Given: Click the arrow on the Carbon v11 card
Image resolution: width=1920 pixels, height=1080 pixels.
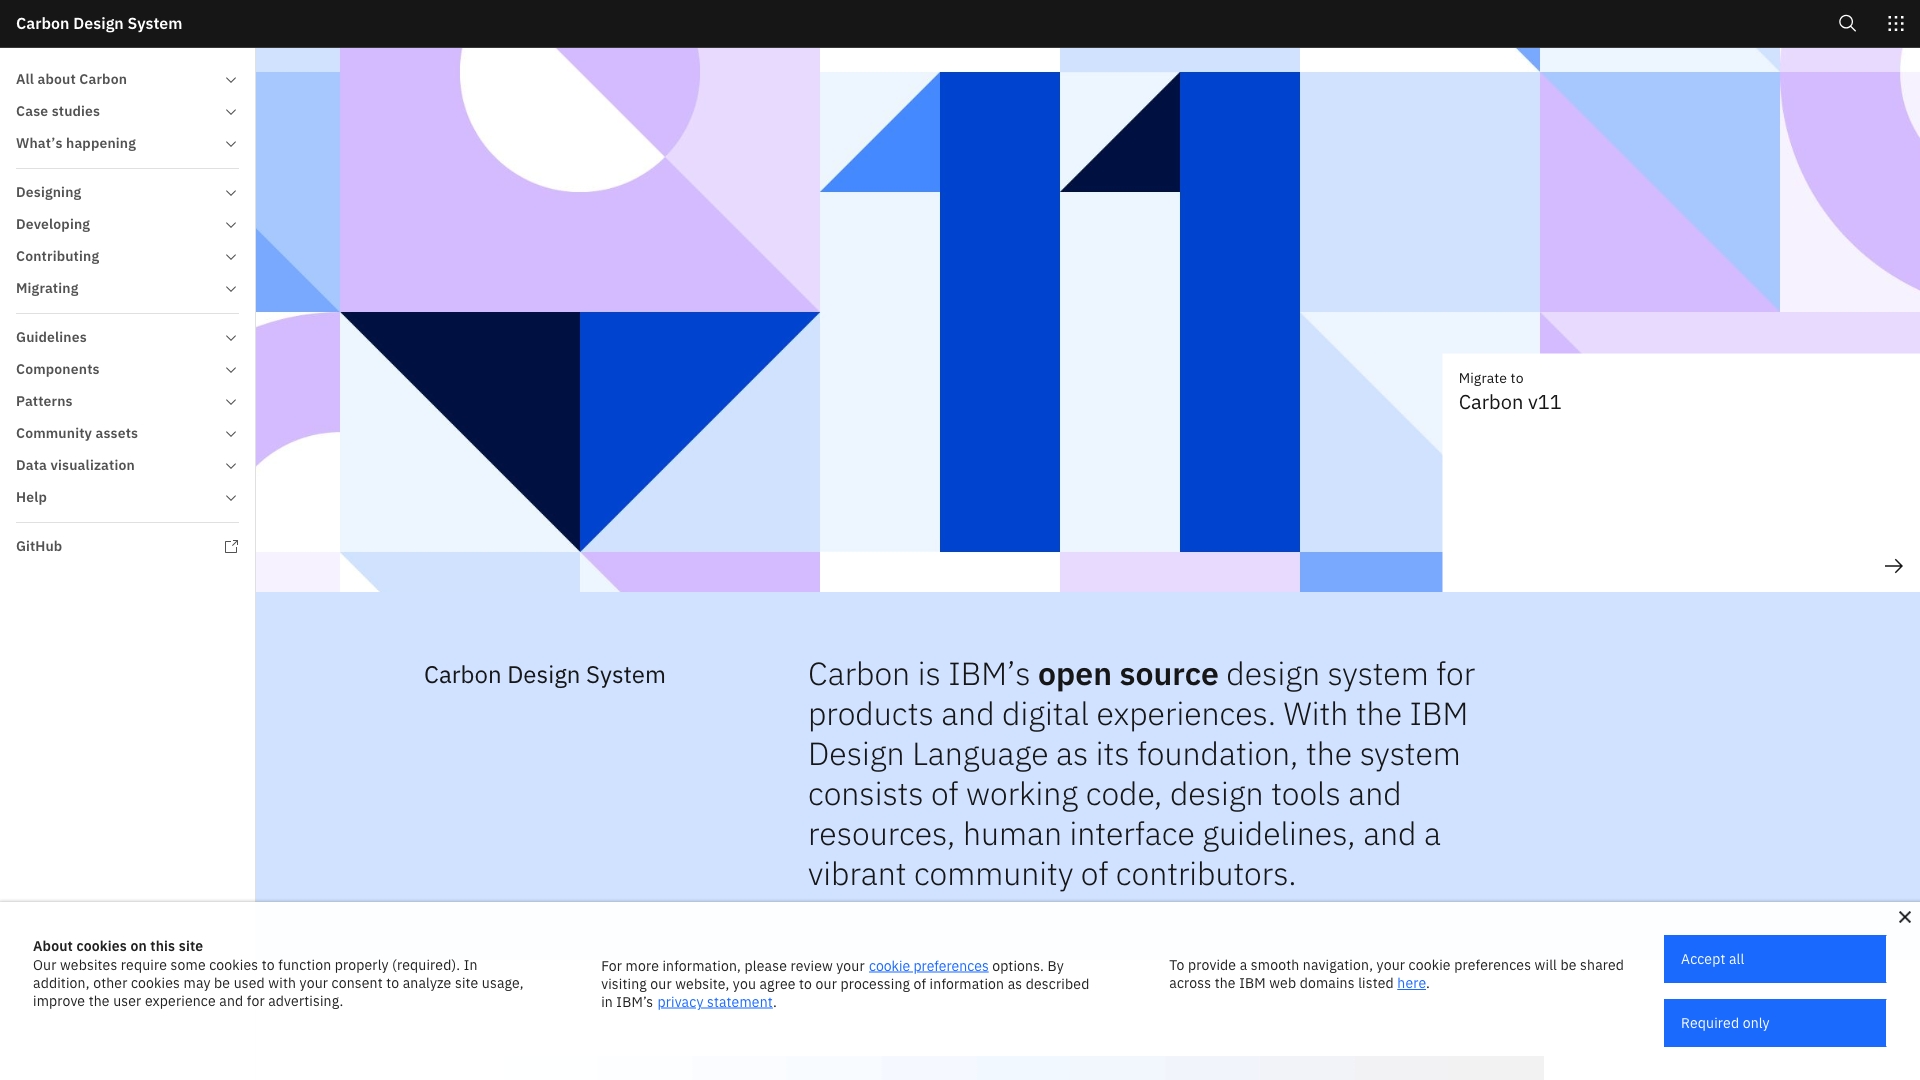Looking at the screenshot, I should coord(1893,566).
